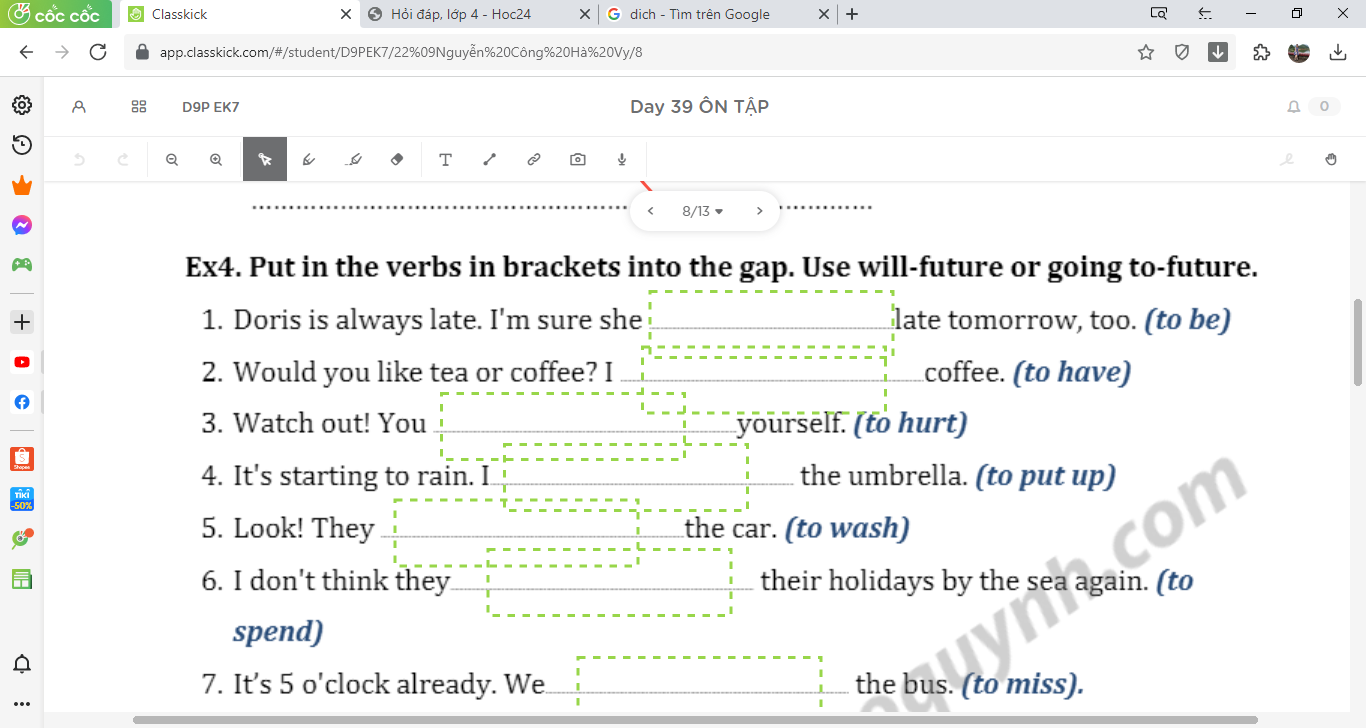Select the pointer selection tool
The width and height of the screenshot is (1366, 728).
coord(265,159)
